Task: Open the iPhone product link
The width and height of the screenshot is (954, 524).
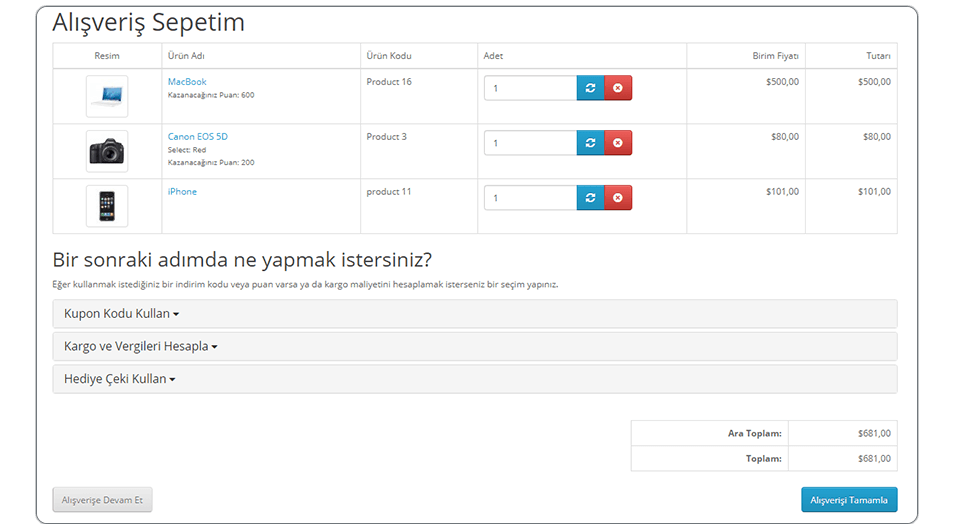Action: [x=182, y=191]
